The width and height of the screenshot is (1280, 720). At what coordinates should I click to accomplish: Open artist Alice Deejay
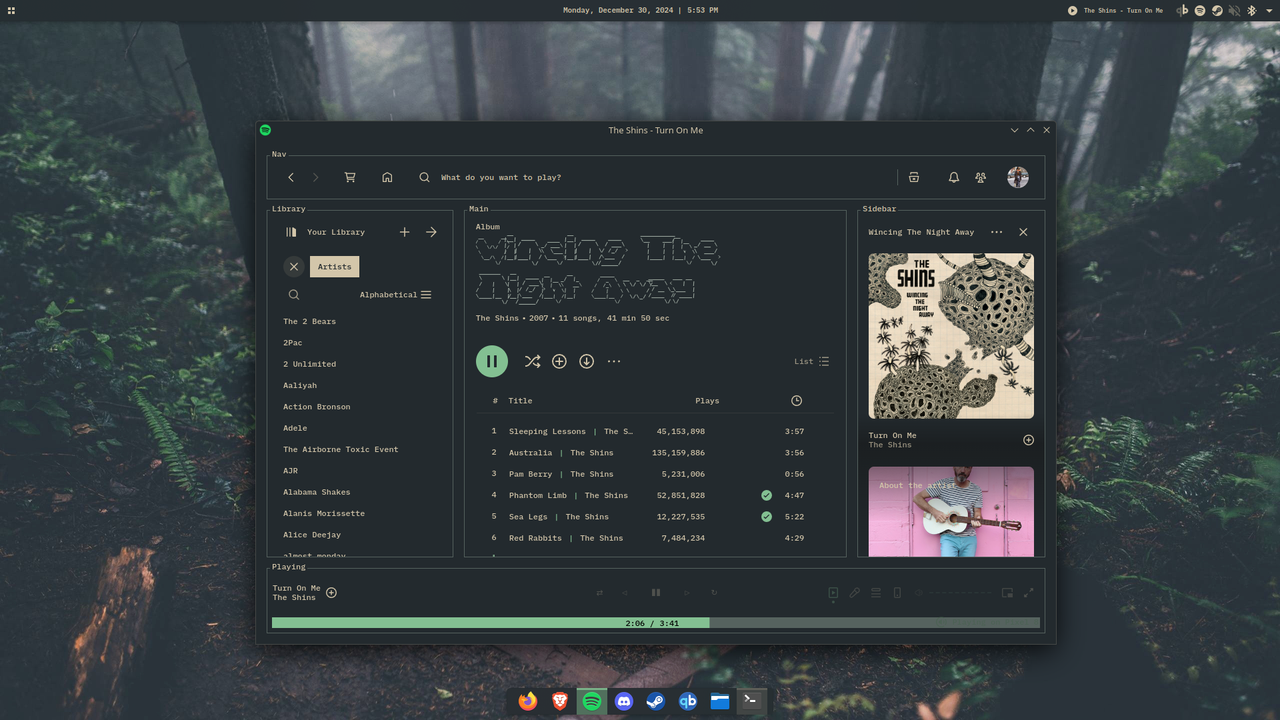312,535
